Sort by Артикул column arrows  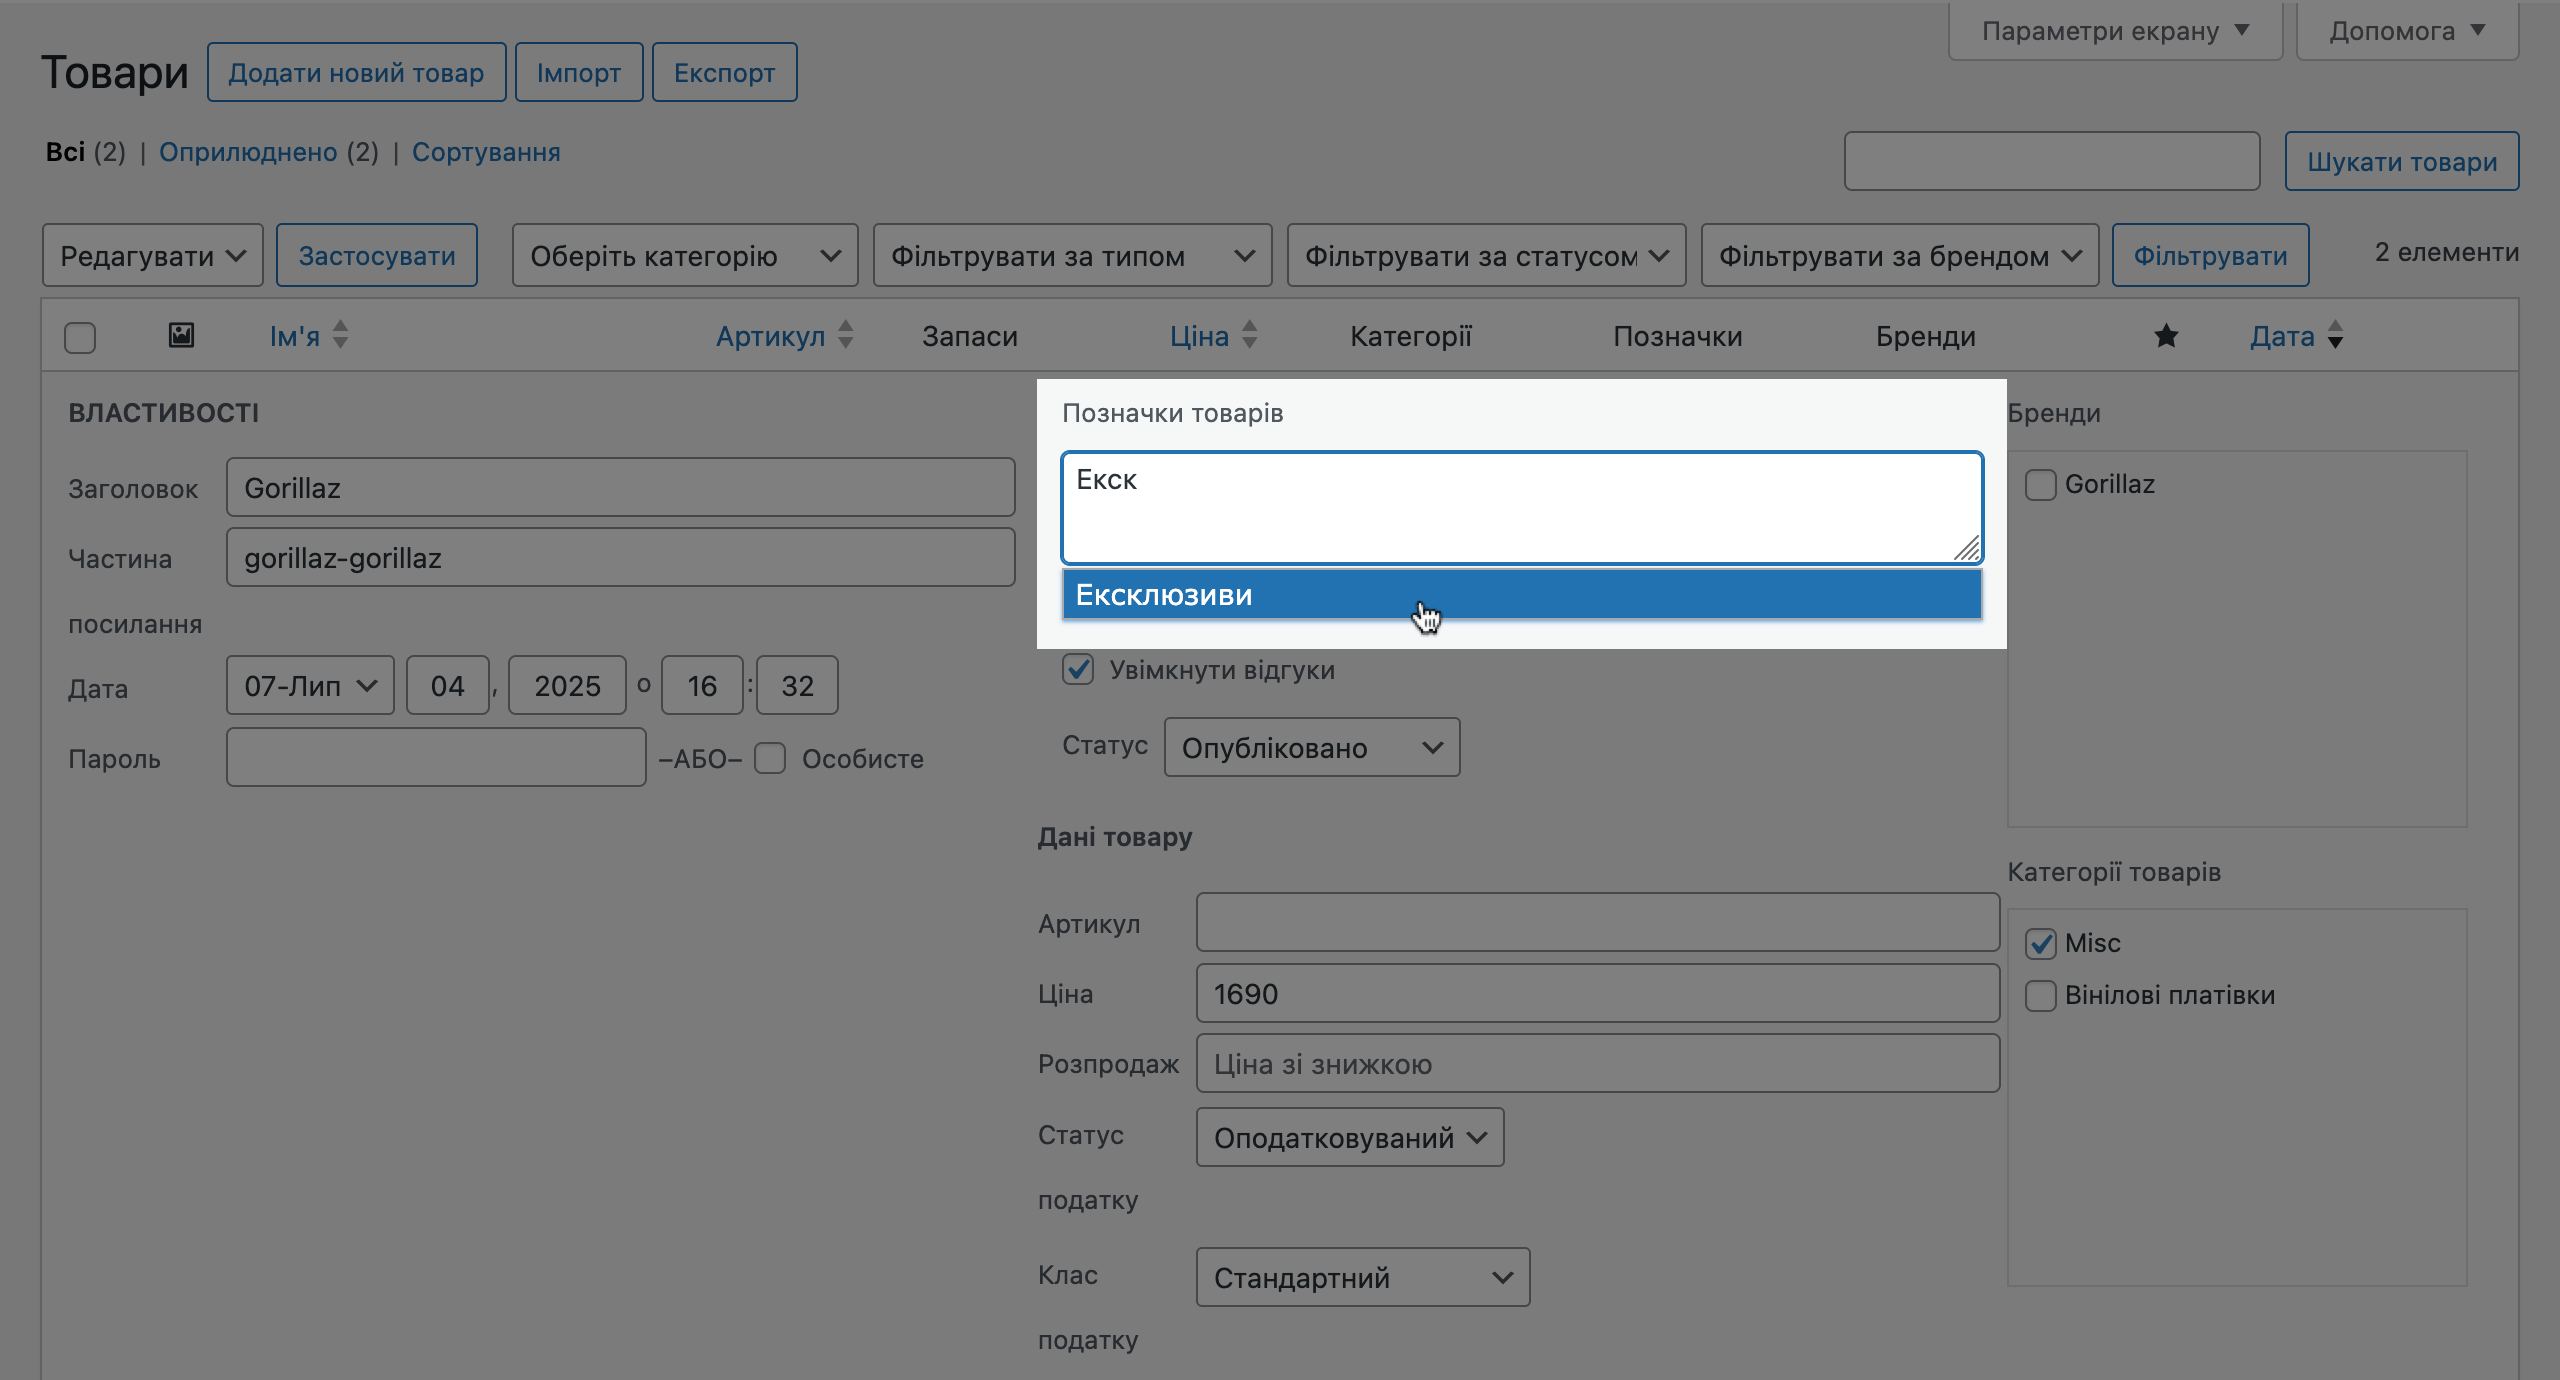click(846, 335)
